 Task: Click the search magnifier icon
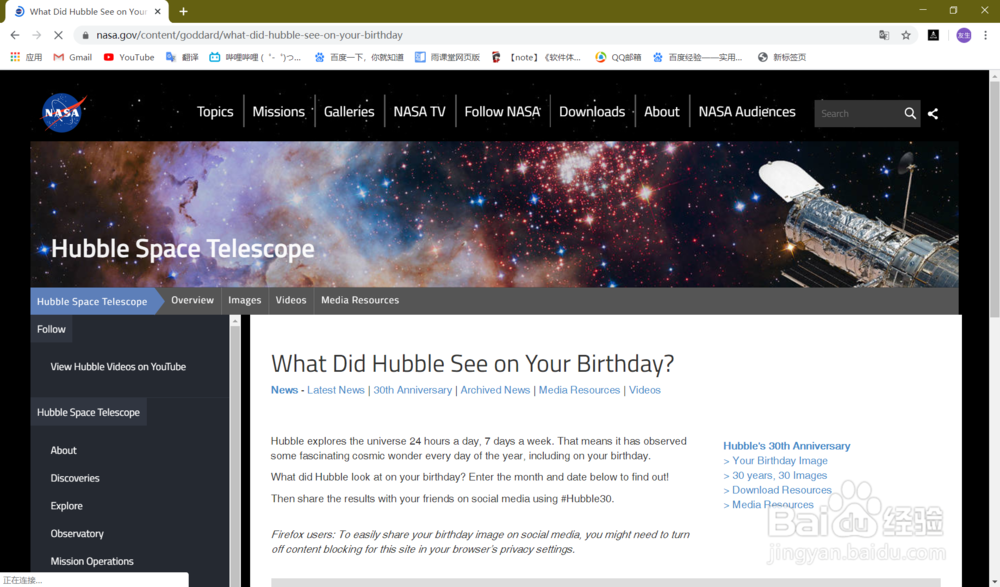[x=909, y=114]
